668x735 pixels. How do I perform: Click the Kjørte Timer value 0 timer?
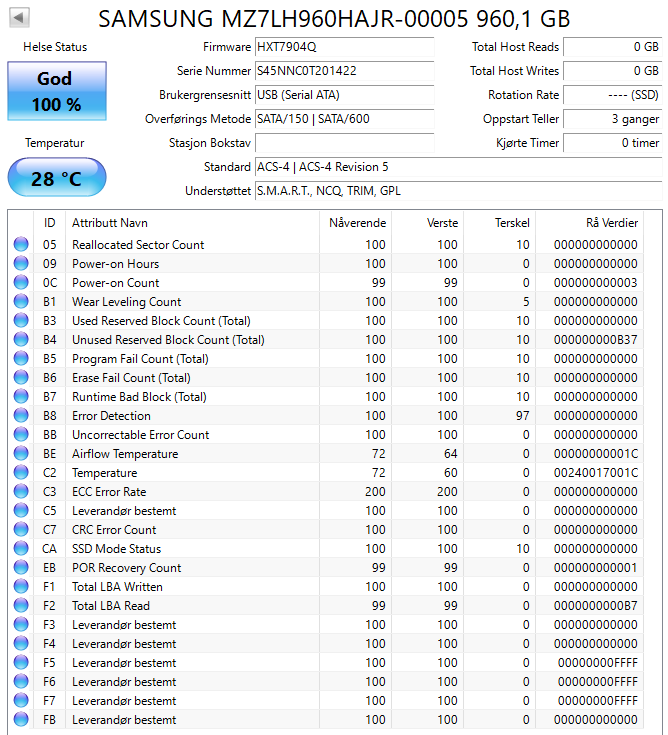[613, 143]
